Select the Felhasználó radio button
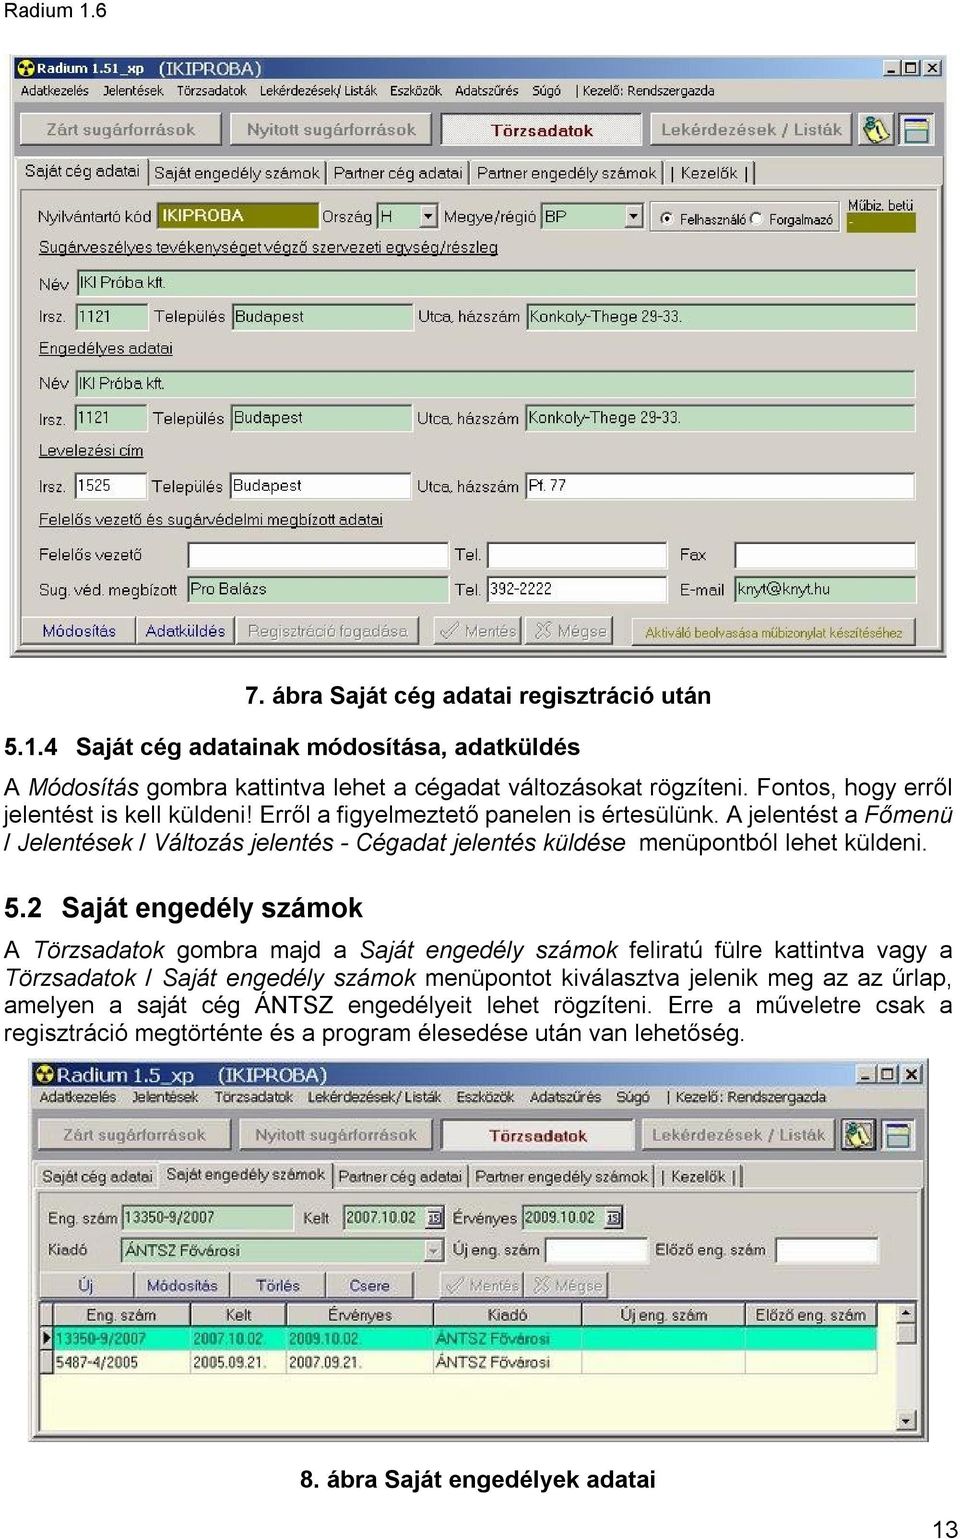 pyautogui.click(x=666, y=218)
